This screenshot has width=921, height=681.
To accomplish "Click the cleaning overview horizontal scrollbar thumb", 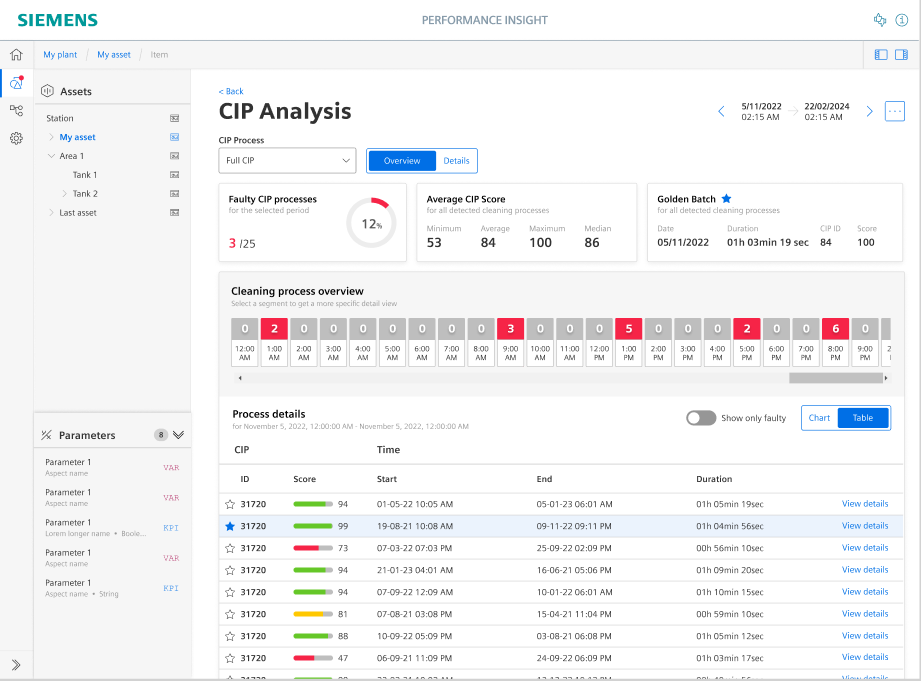I will click(835, 378).
